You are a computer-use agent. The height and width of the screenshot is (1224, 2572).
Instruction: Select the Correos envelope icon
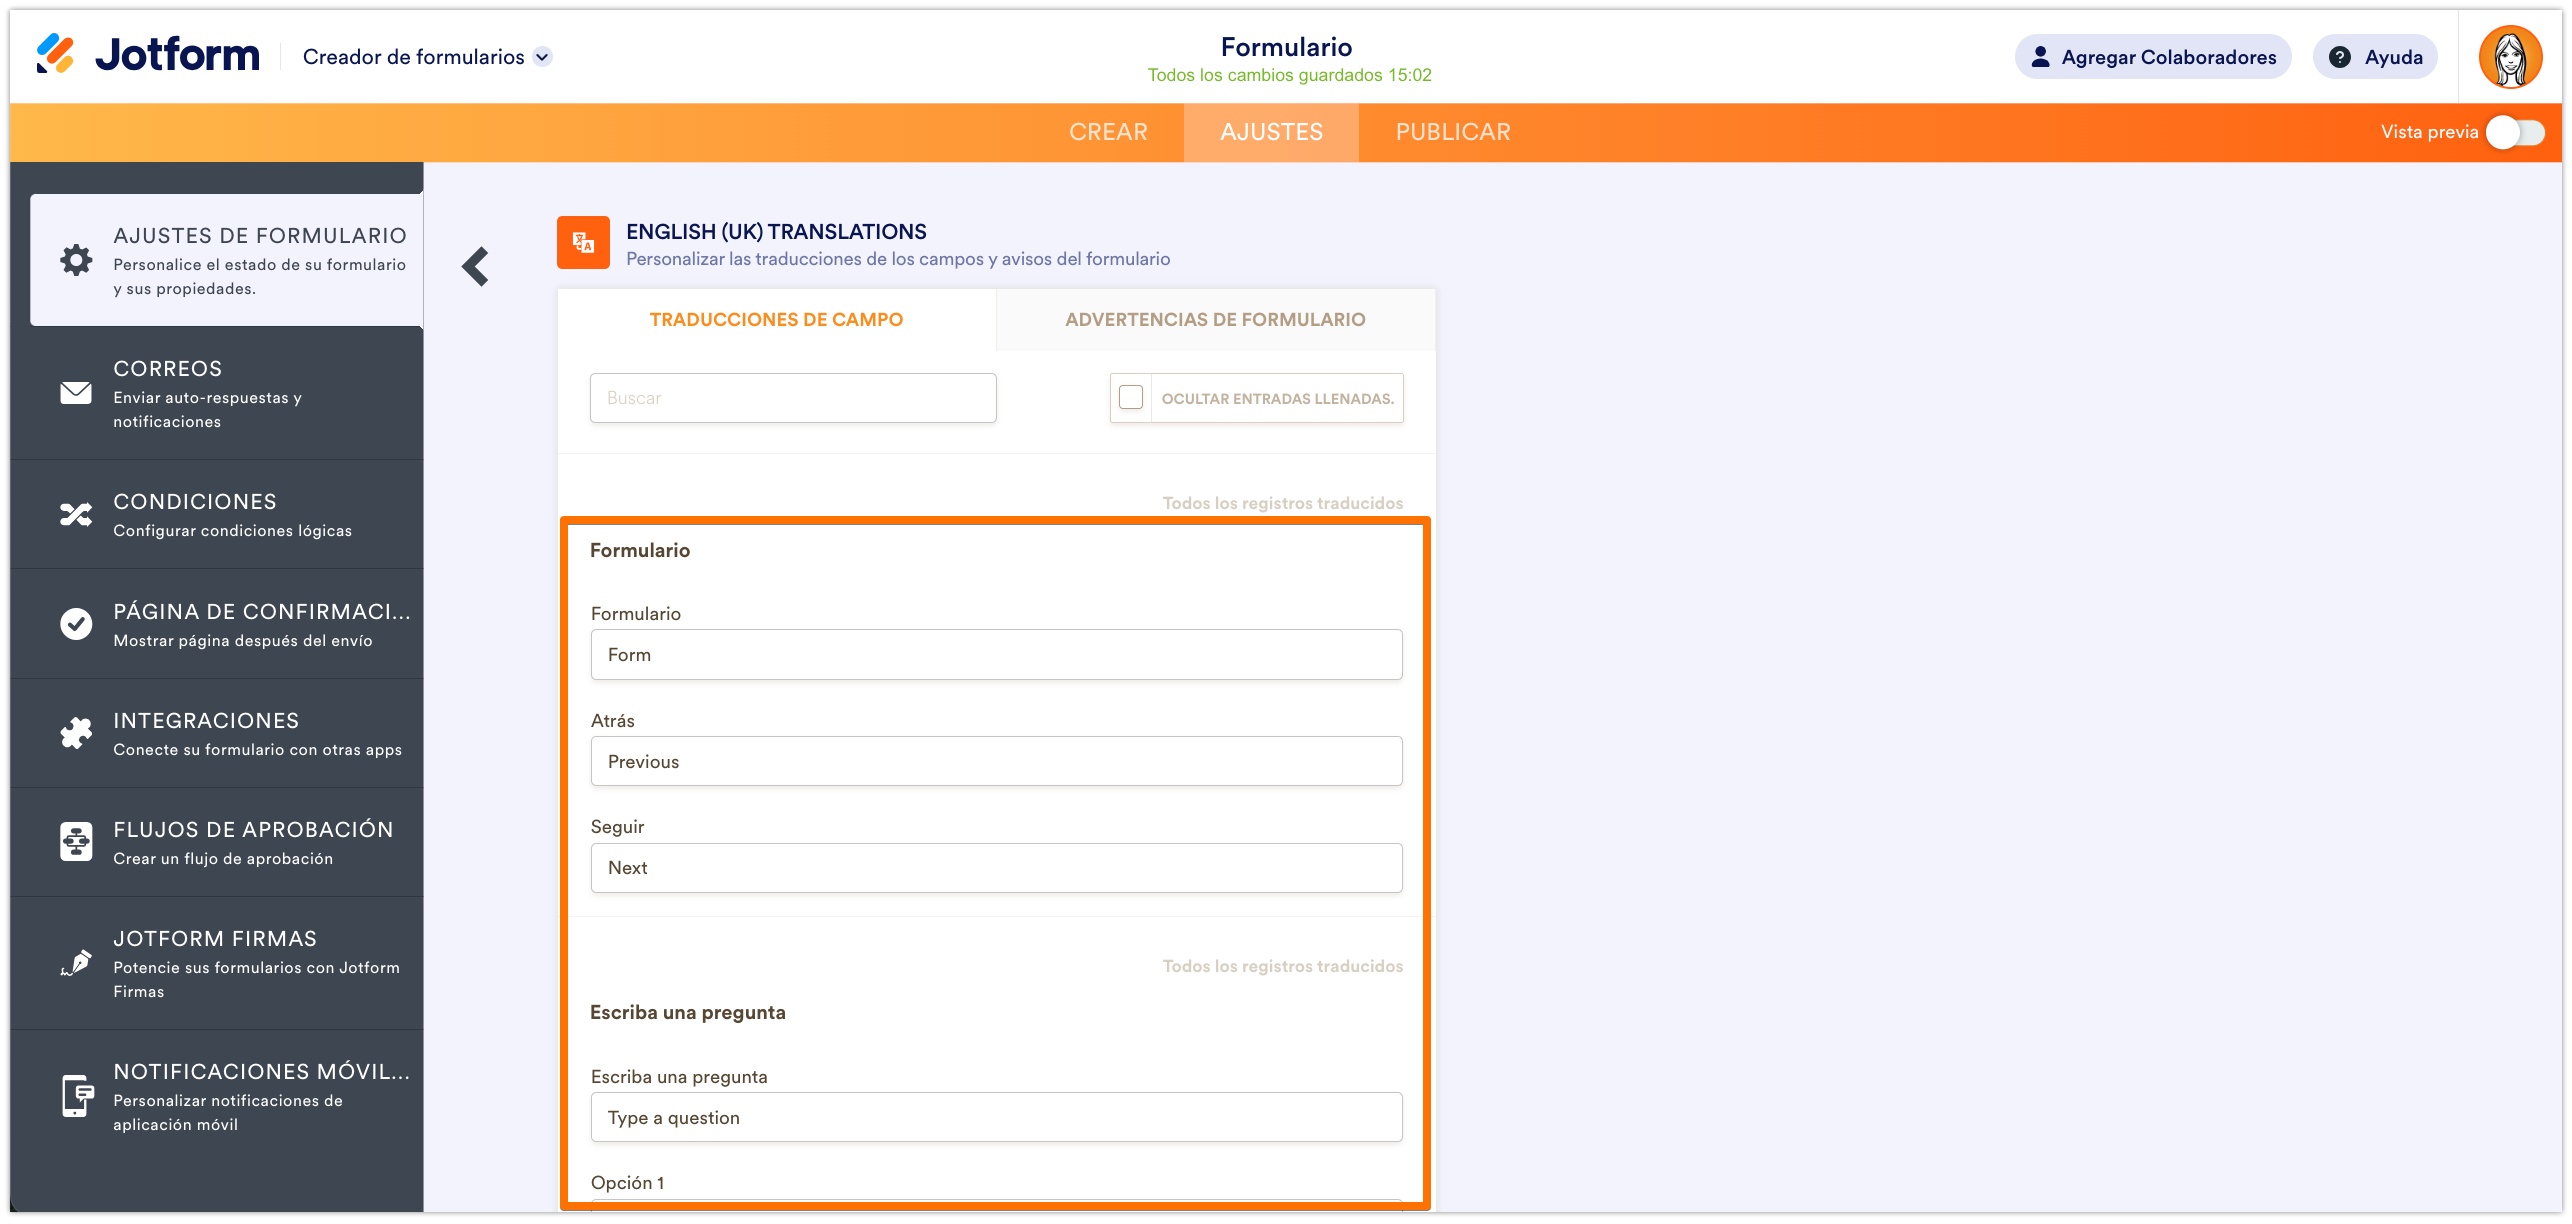coord(75,394)
